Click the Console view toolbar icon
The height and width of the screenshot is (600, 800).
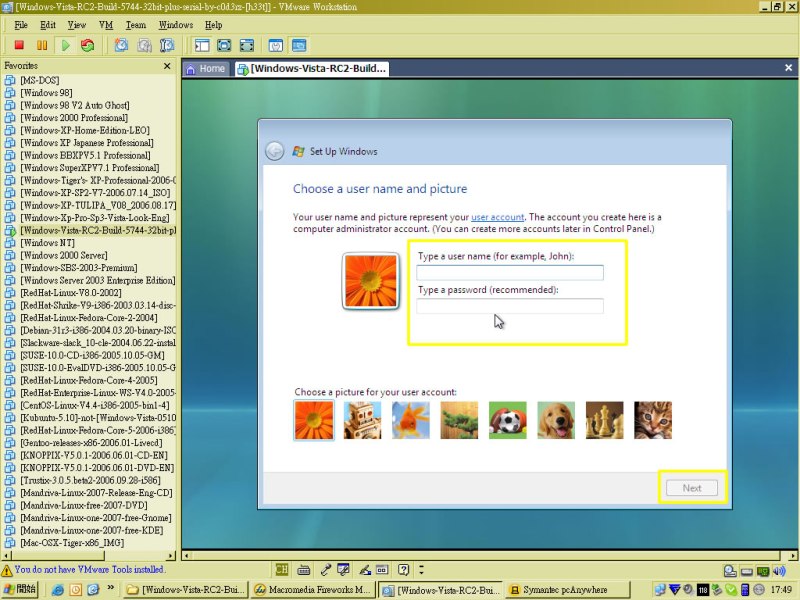pos(299,45)
